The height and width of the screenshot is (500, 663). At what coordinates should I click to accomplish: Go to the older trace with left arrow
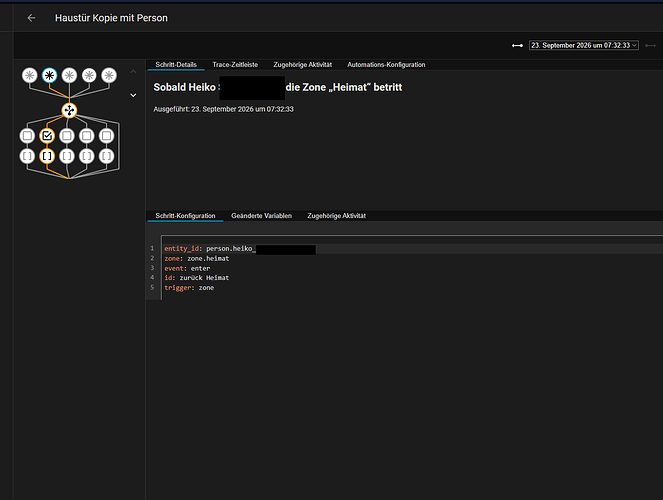(518, 45)
